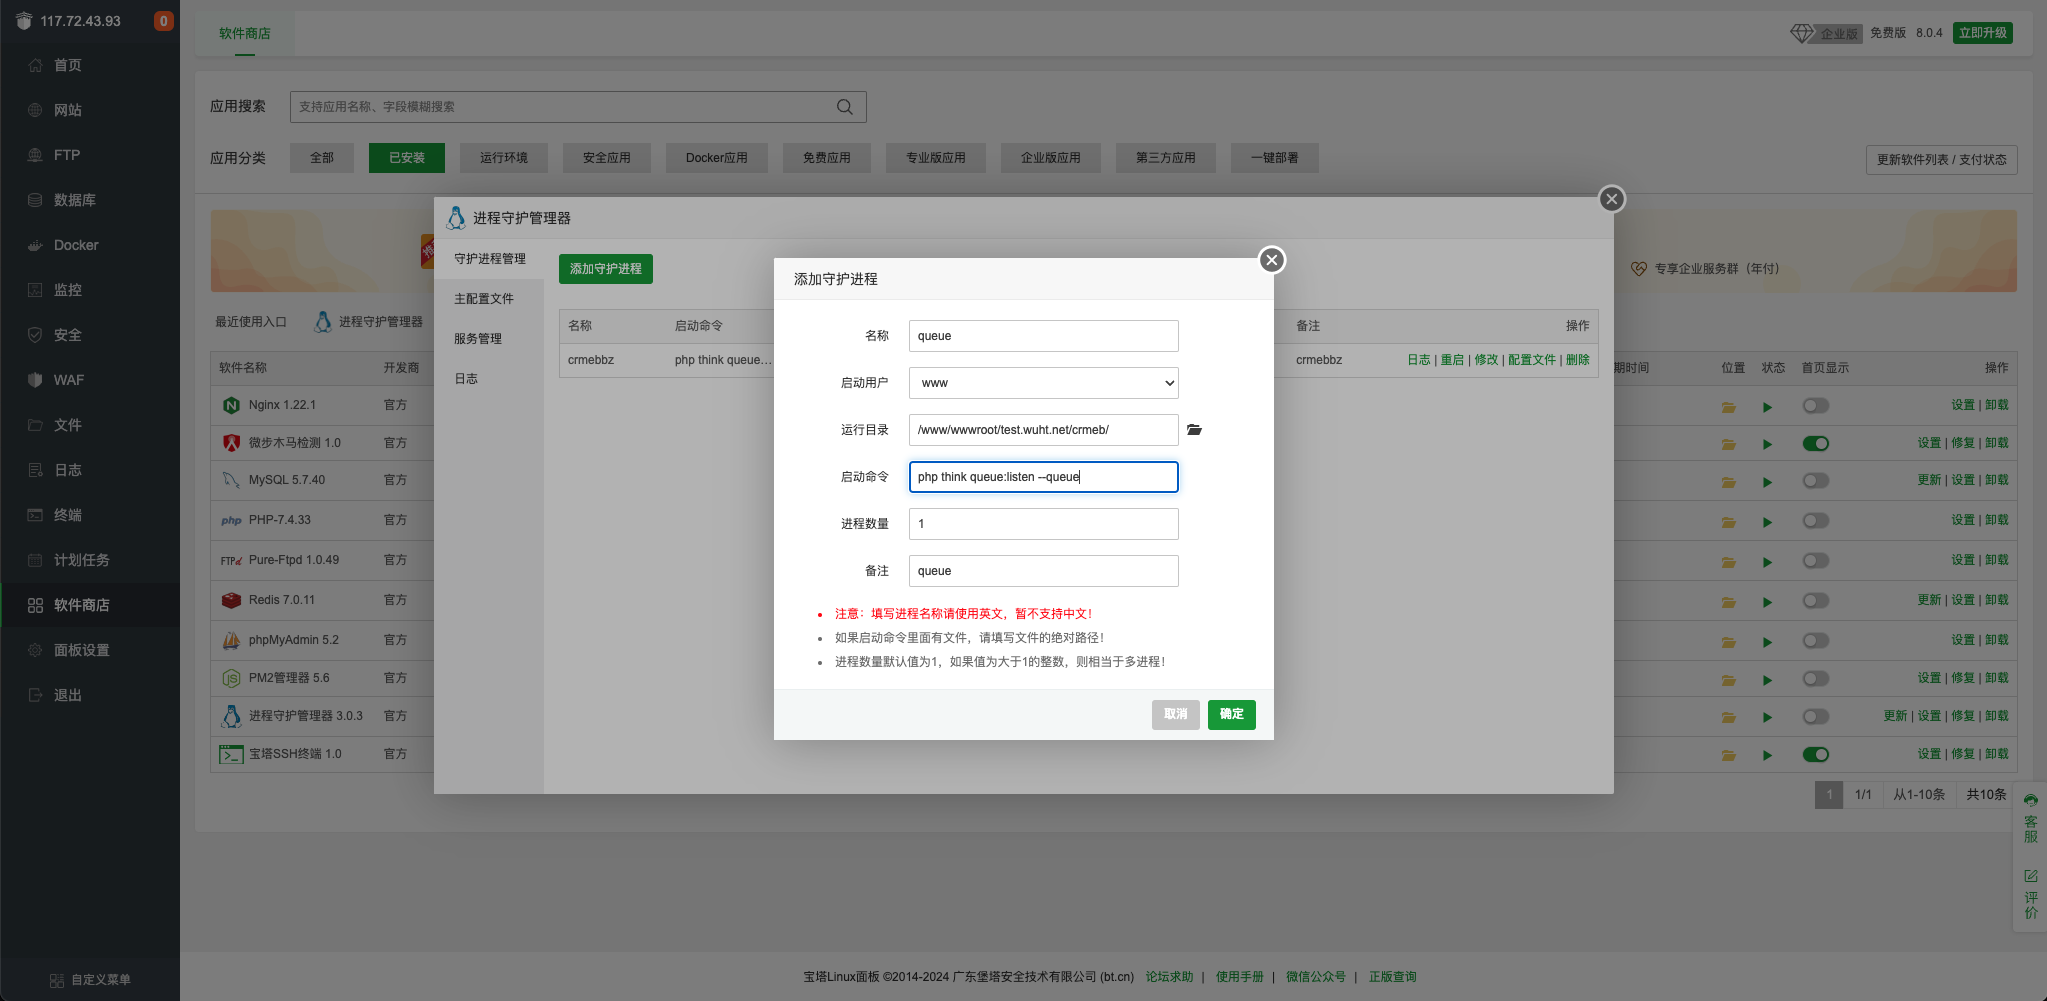Click the 宝塔SSH终端 status play icon

(1767, 755)
